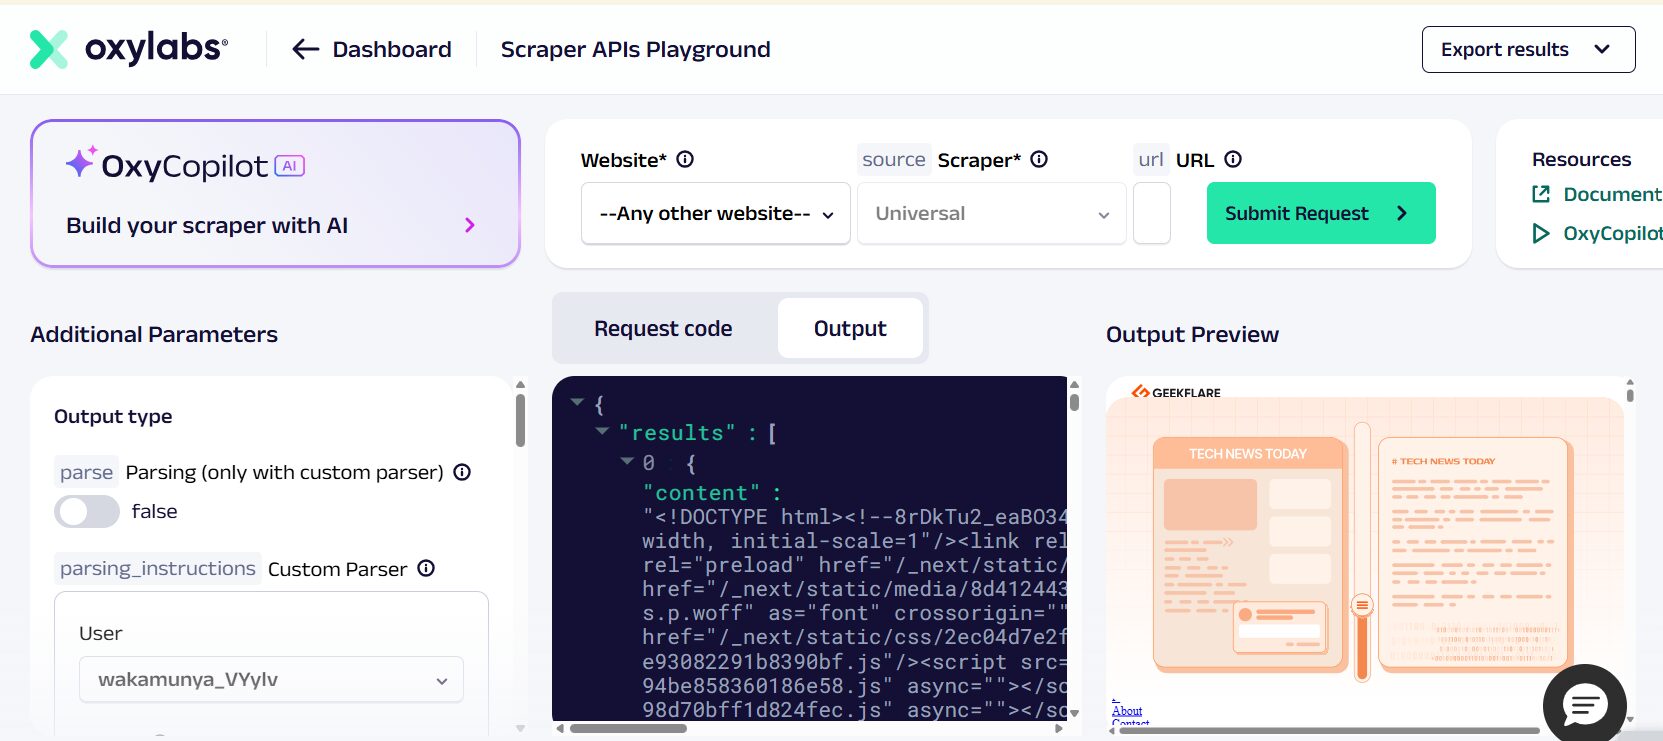
Task: Click the Scraper APIs Playground title
Action: [635, 49]
